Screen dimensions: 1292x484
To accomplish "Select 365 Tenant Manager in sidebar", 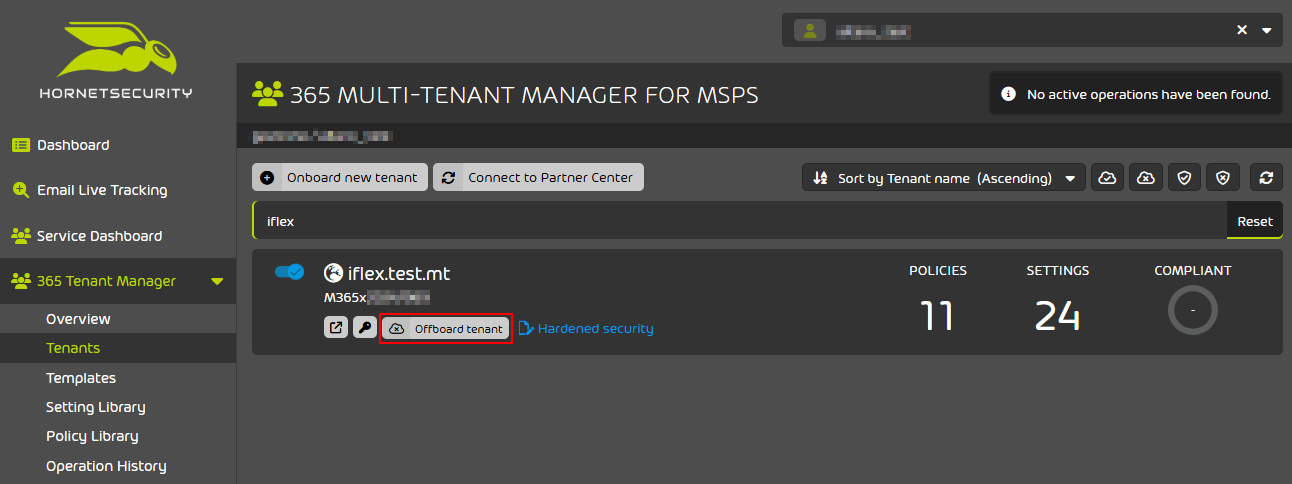I will [x=106, y=281].
